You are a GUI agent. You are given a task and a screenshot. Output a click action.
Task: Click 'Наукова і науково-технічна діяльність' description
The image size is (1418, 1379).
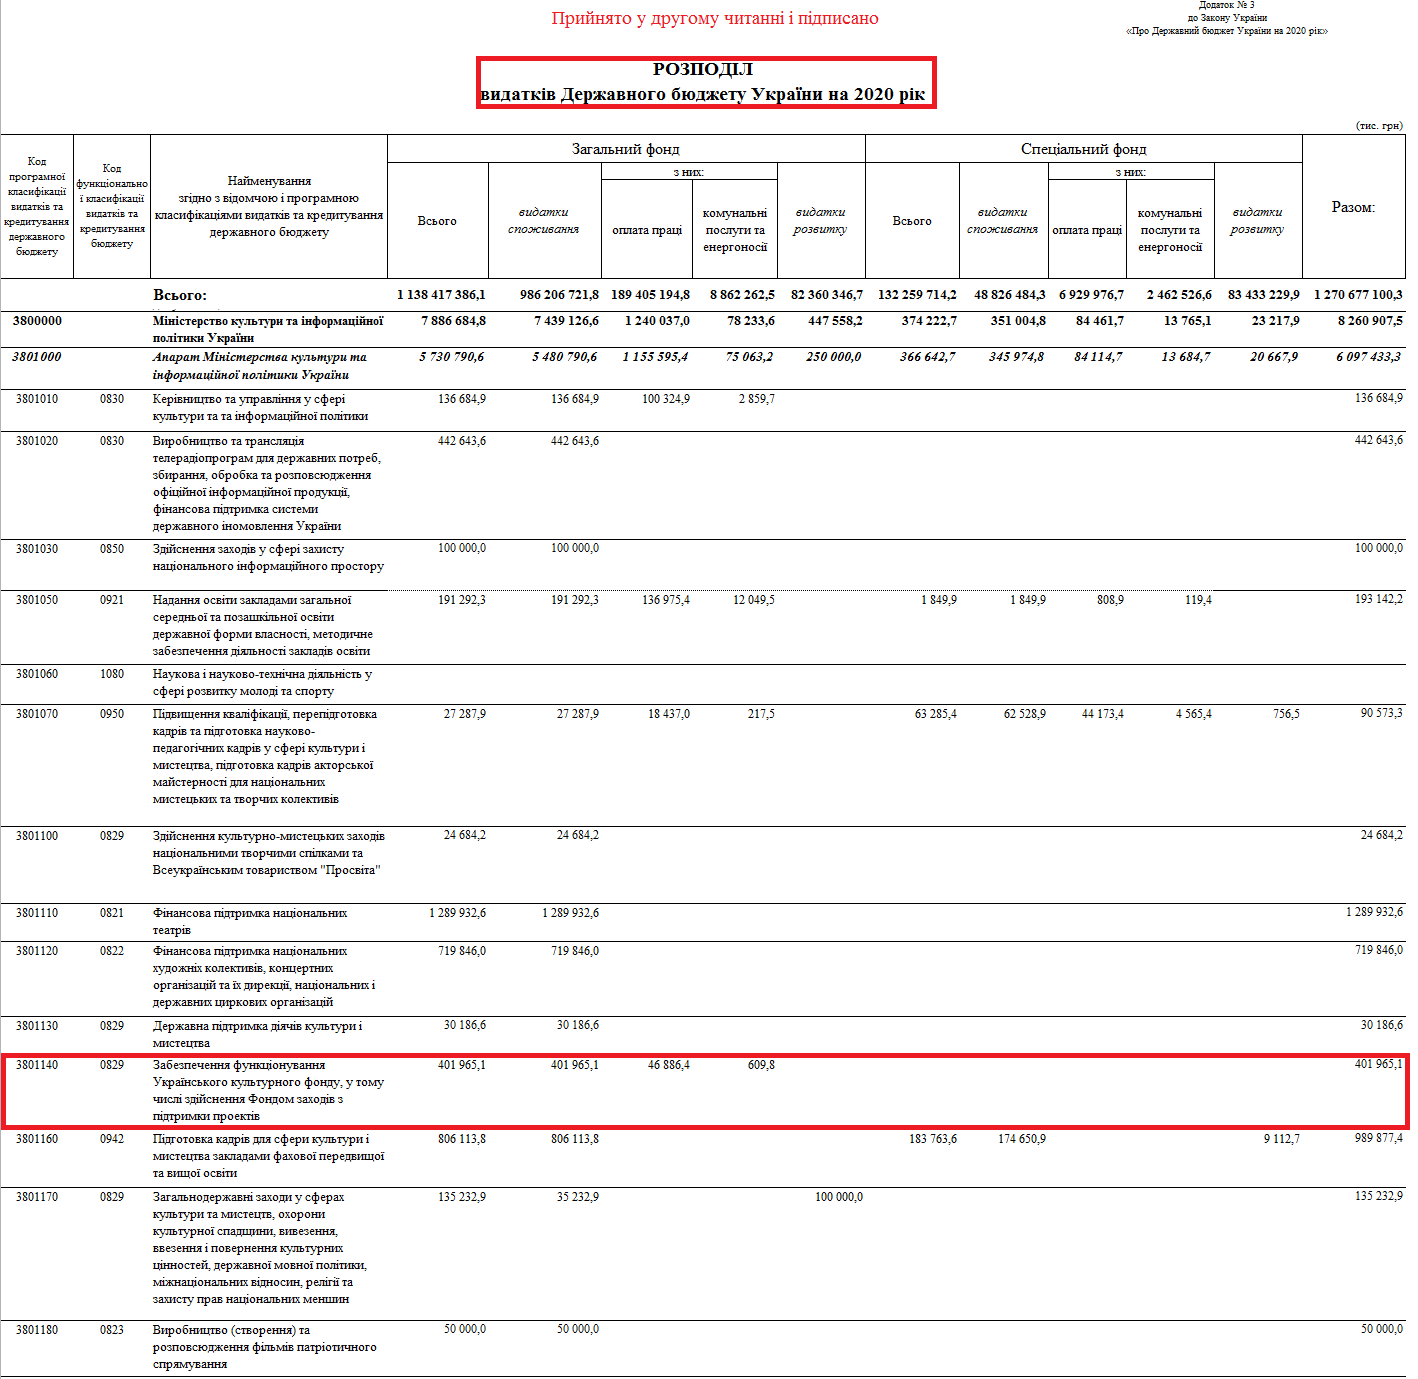click(x=262, y=683)
